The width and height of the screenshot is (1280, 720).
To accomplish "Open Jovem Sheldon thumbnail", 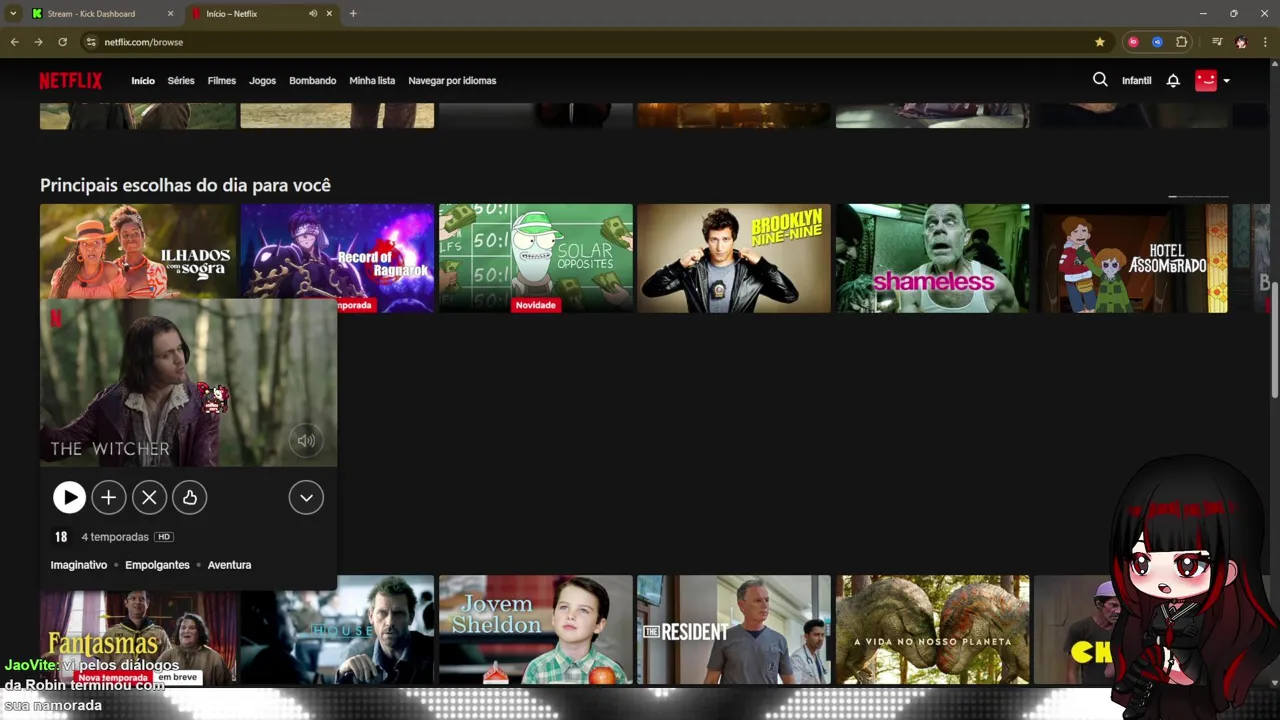I will pyautogui.click(x=536, y=630).
